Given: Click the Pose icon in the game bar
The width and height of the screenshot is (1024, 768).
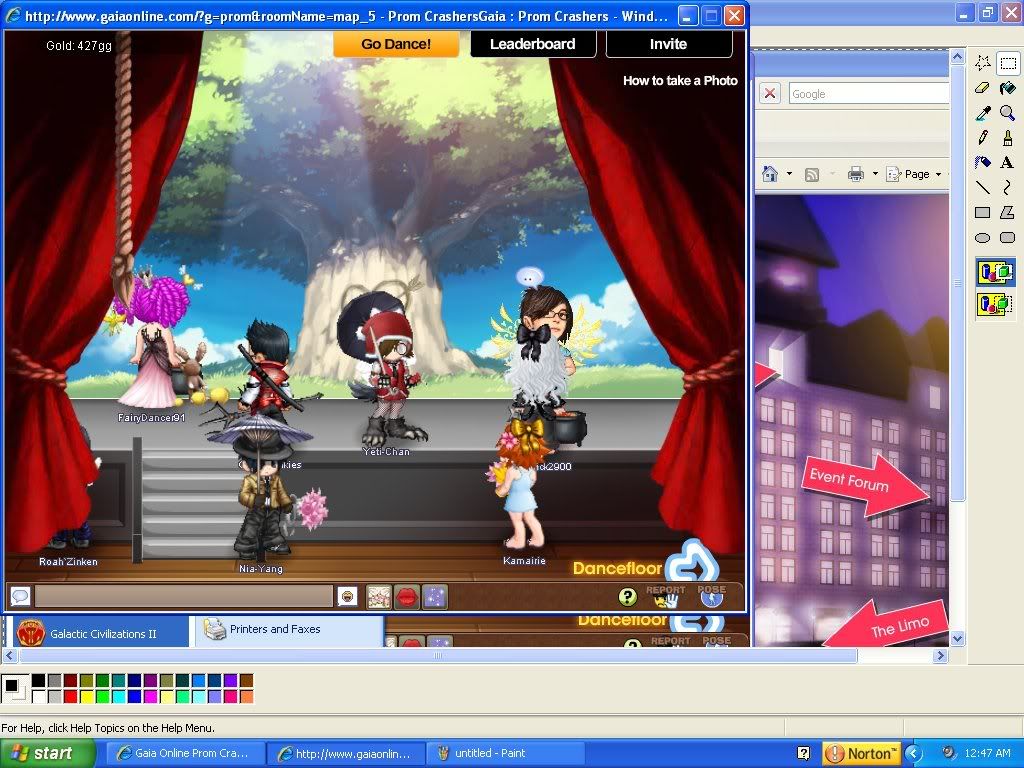Looking at the screenshot, I should (712, 595).
